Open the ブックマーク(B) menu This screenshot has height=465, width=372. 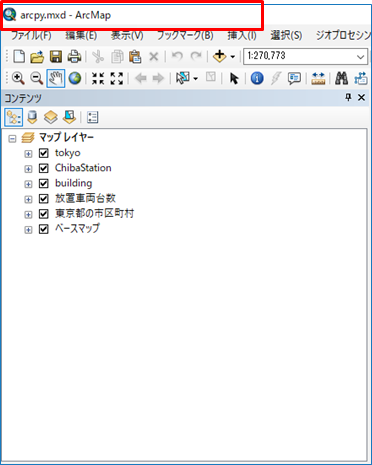[185, 35]
